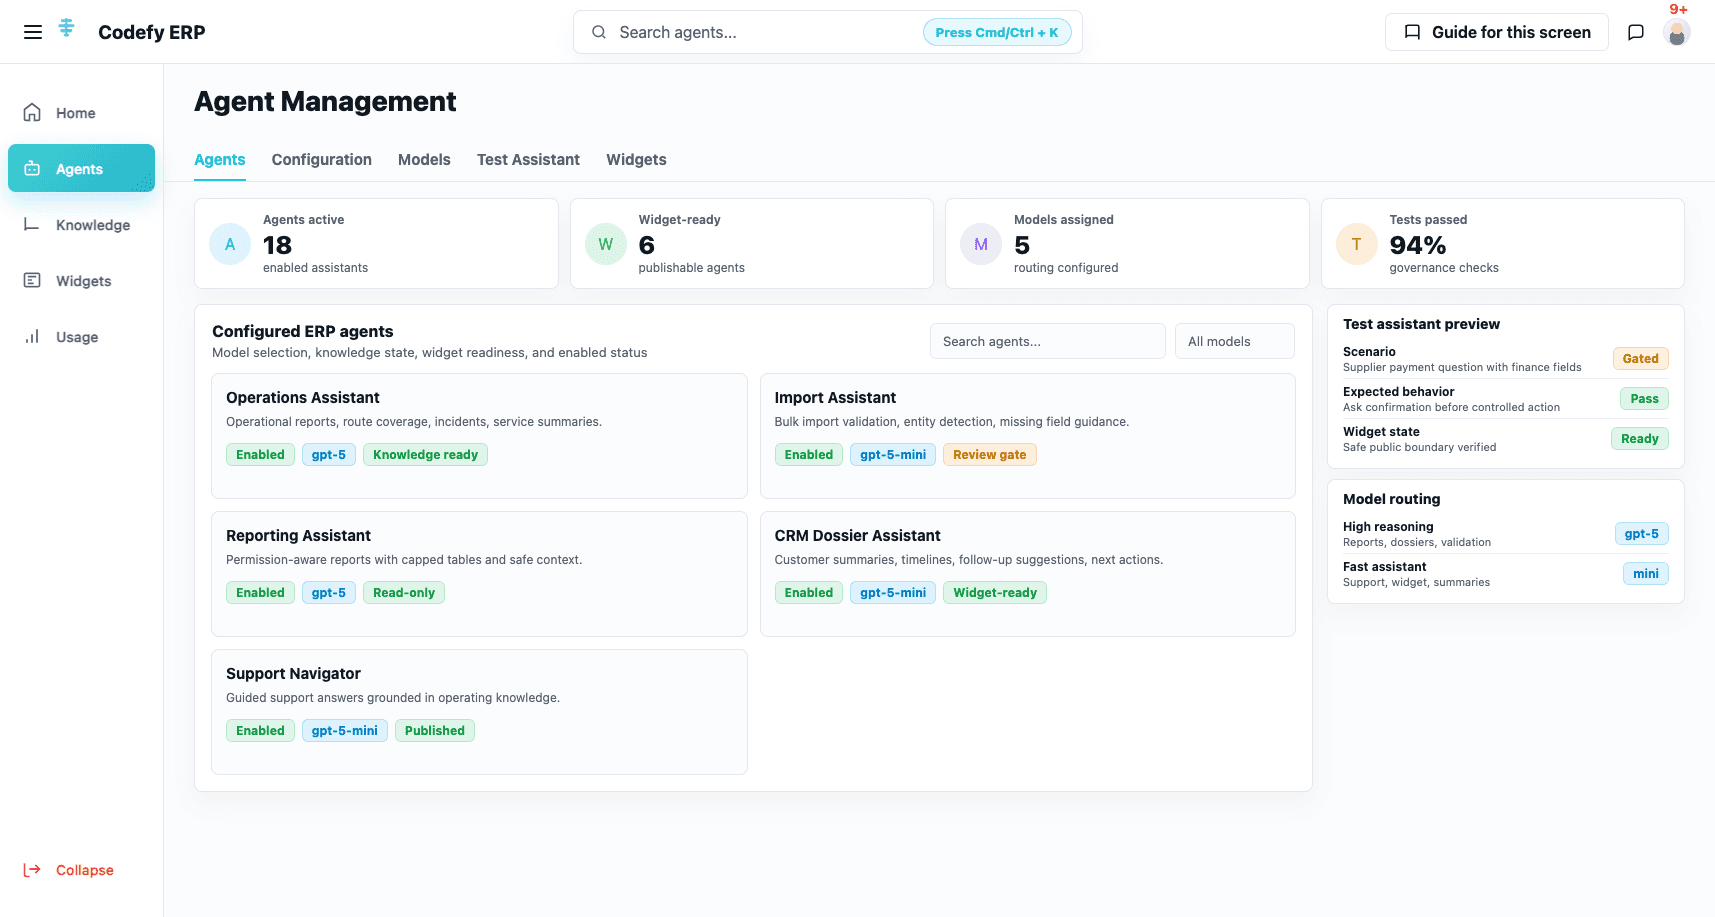
Task: Click Published tag on Support Navigator
Action: tap(435, 731)
